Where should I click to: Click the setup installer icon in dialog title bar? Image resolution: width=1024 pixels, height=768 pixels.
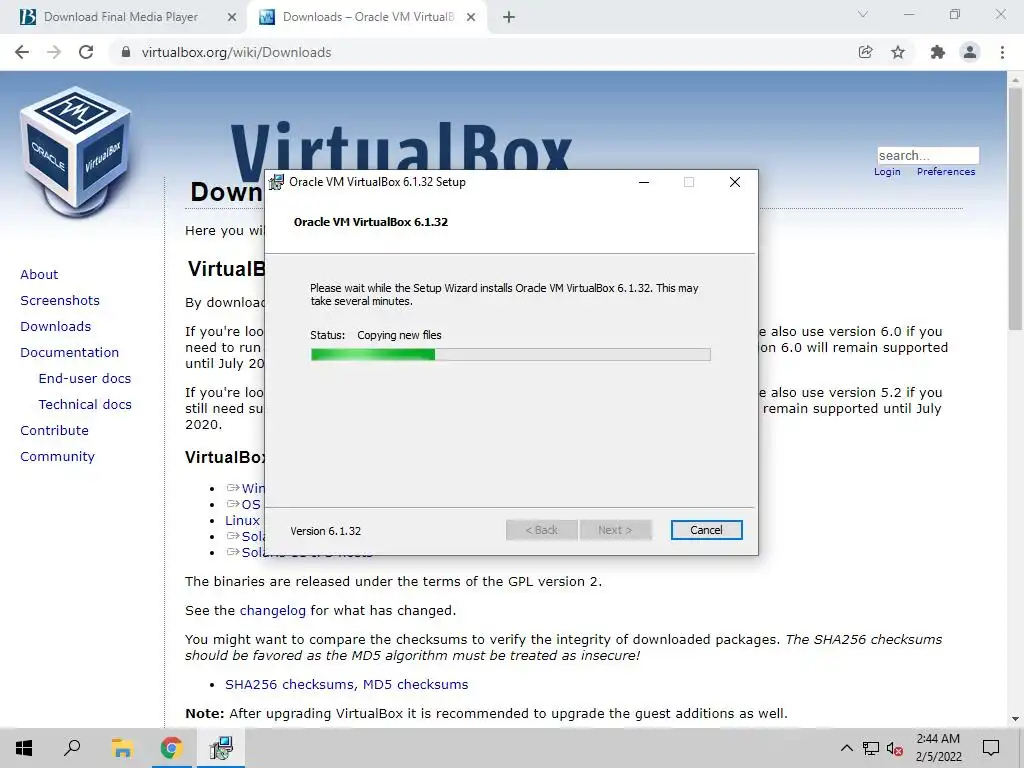[277, 182]
